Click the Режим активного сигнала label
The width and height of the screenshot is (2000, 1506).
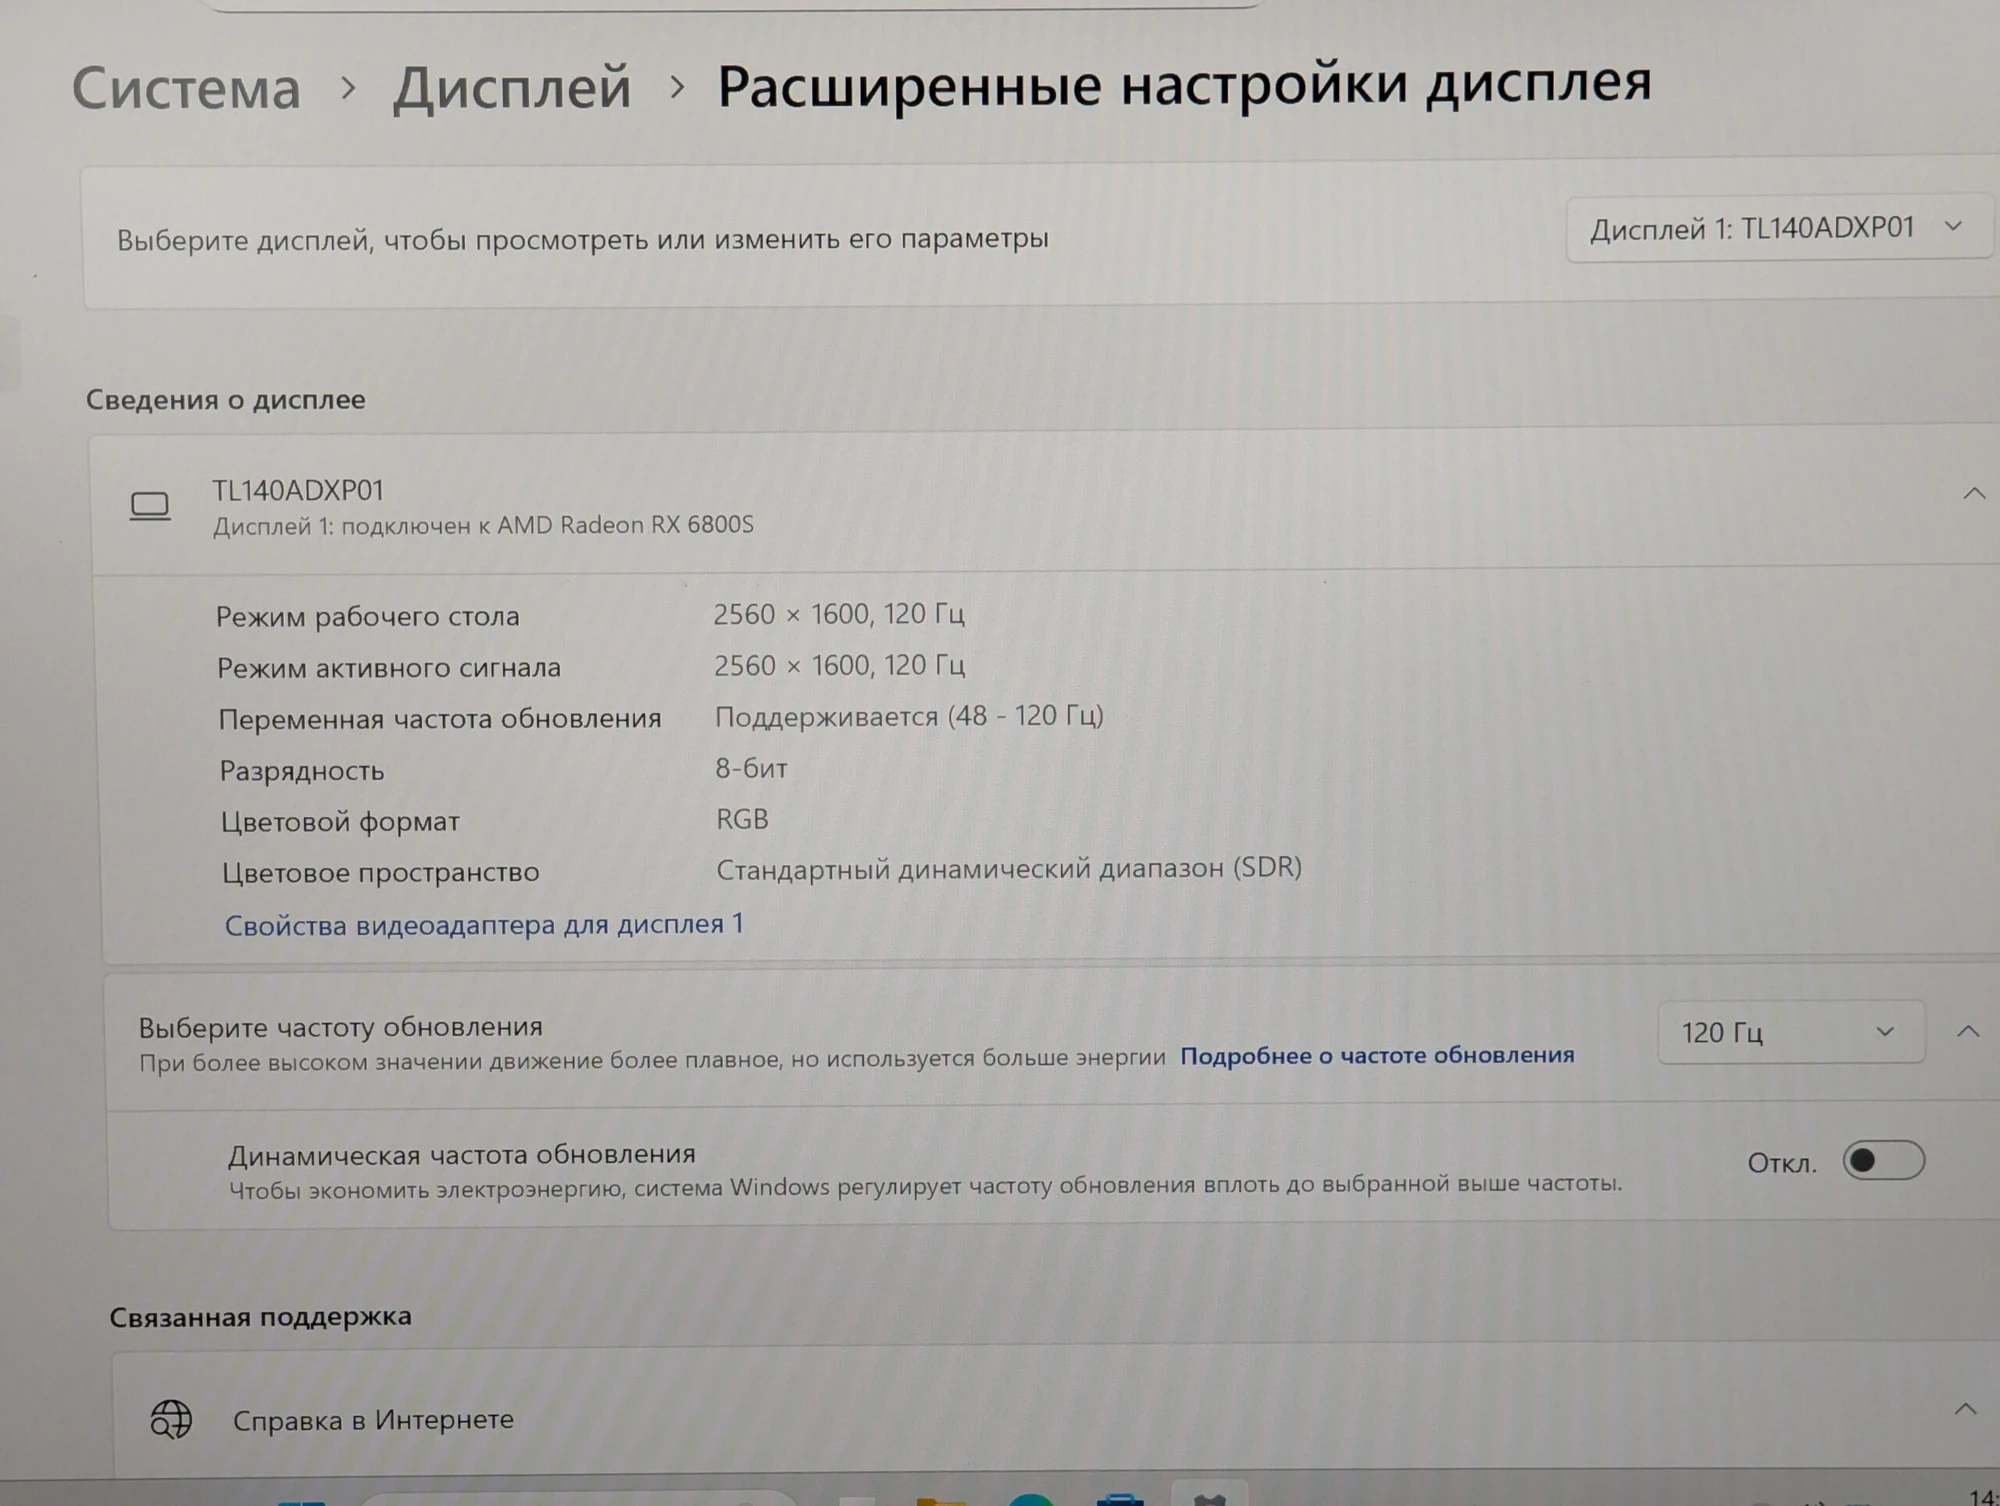click(x=389, y=667)
